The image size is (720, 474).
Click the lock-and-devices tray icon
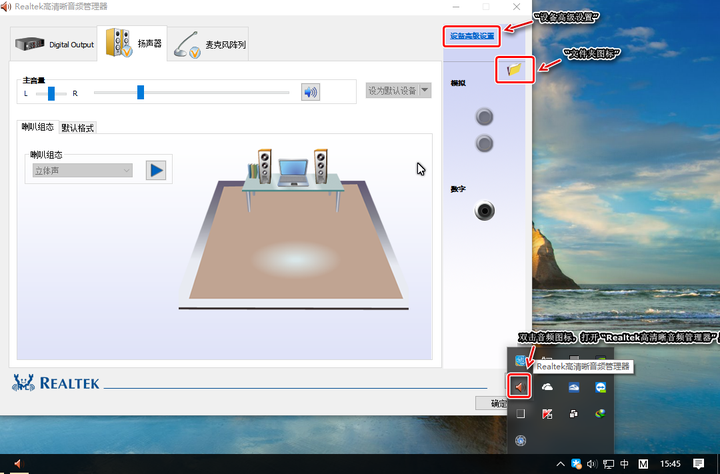click(x=574, y=414)
